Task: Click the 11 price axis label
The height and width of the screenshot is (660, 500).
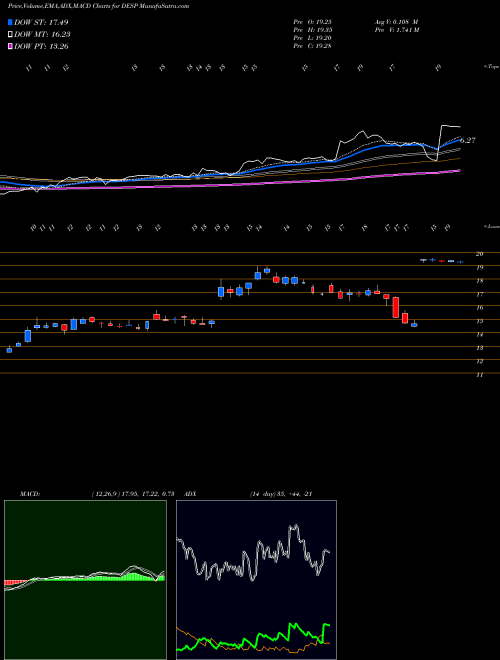Action: pos(479,375)
